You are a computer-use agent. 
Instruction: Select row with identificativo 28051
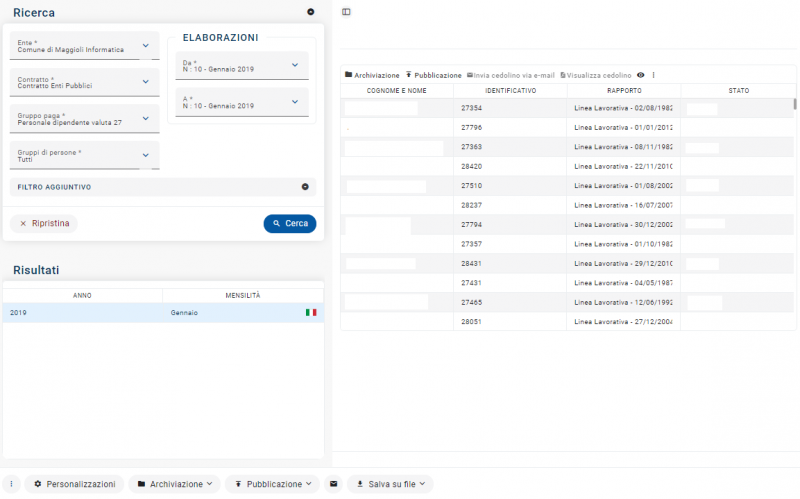coord(567,321)
